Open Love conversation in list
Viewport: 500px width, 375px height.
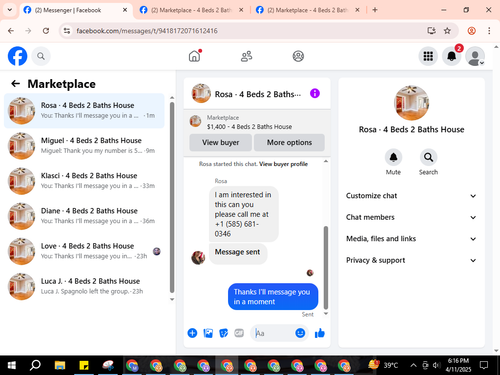tap(84, 251)
